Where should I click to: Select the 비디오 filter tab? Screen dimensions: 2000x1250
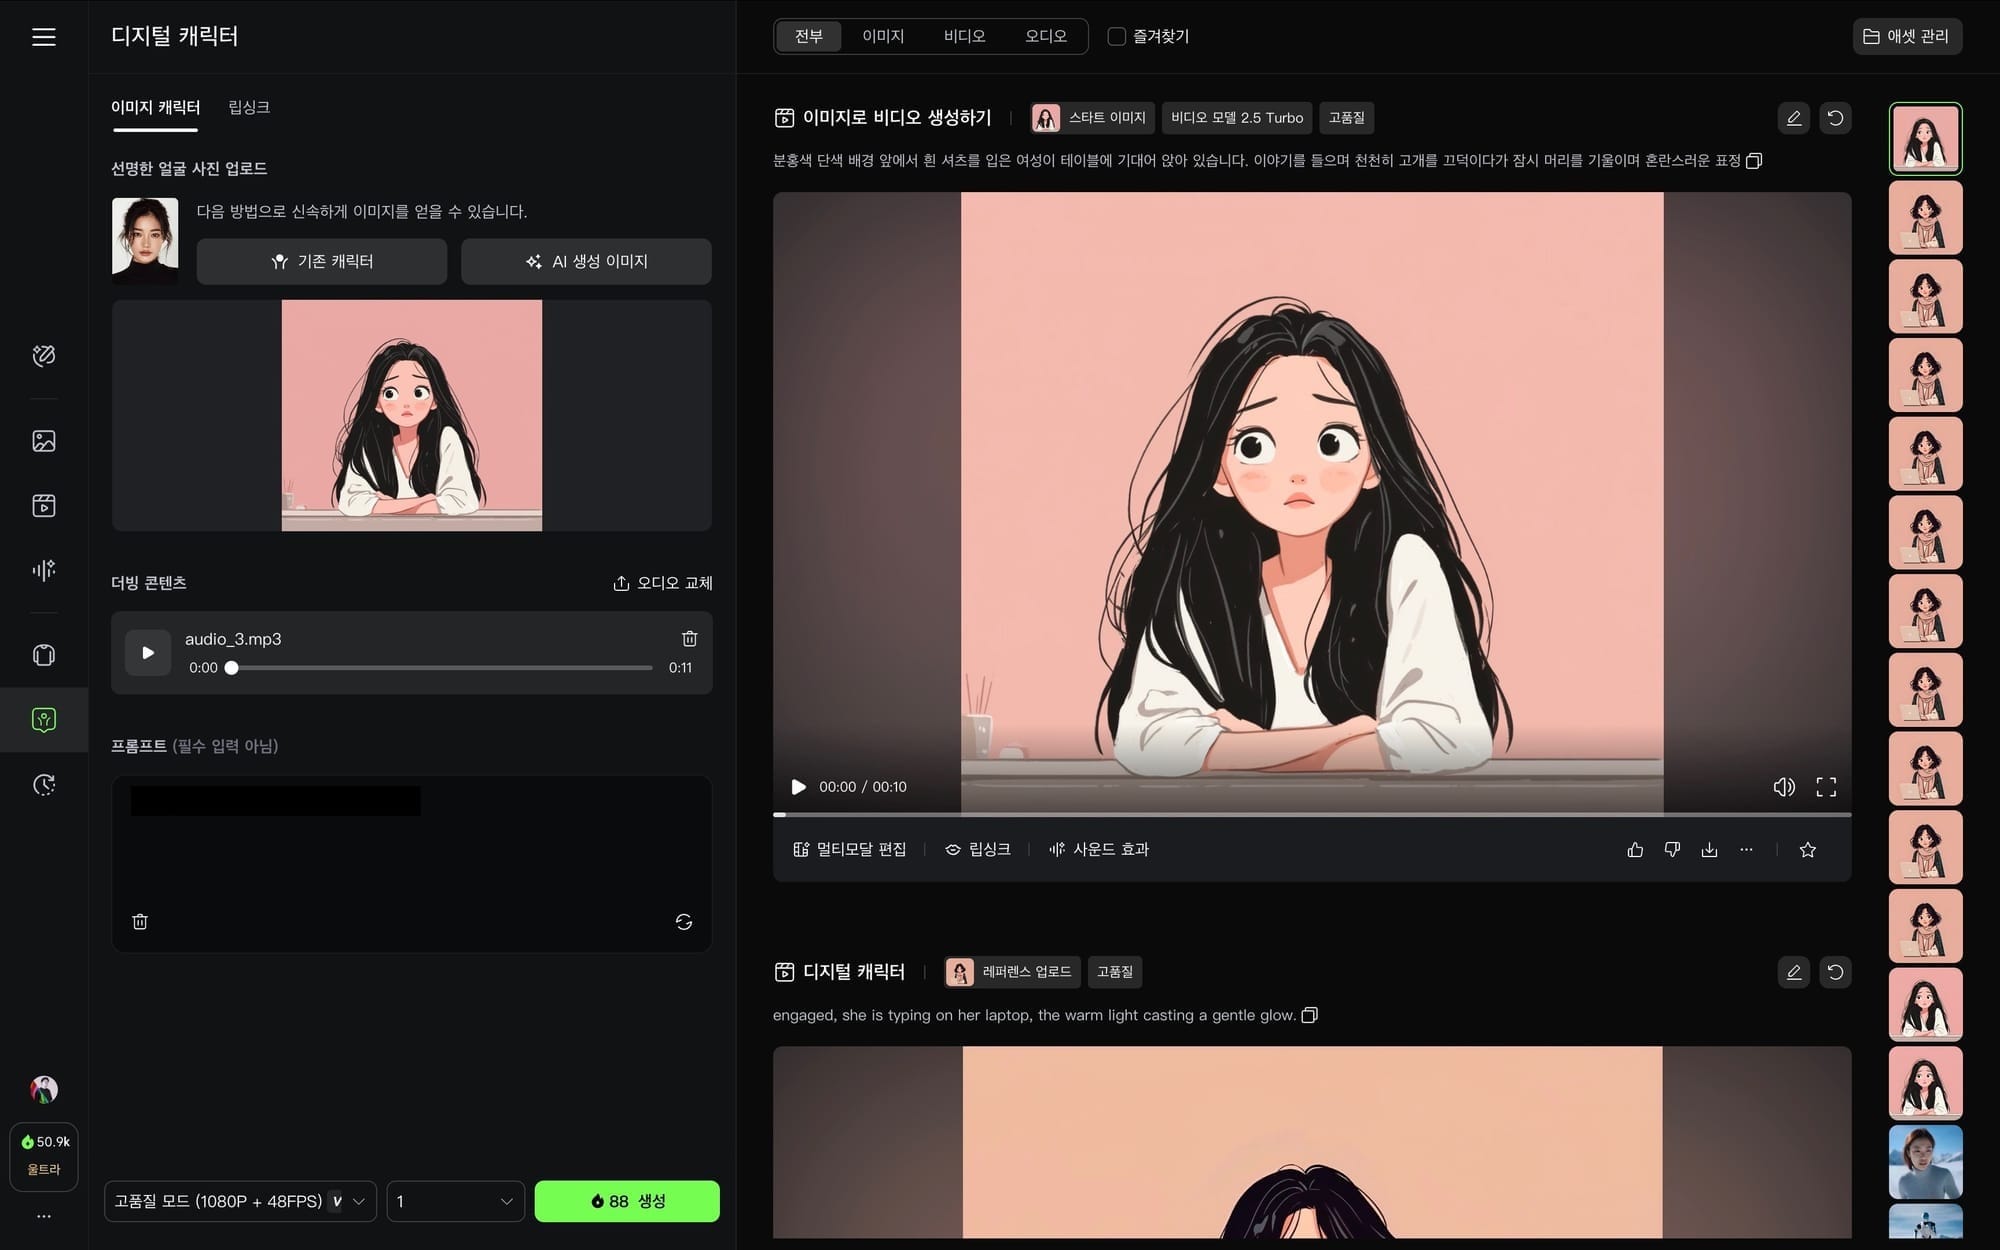[x=964, y=37]
